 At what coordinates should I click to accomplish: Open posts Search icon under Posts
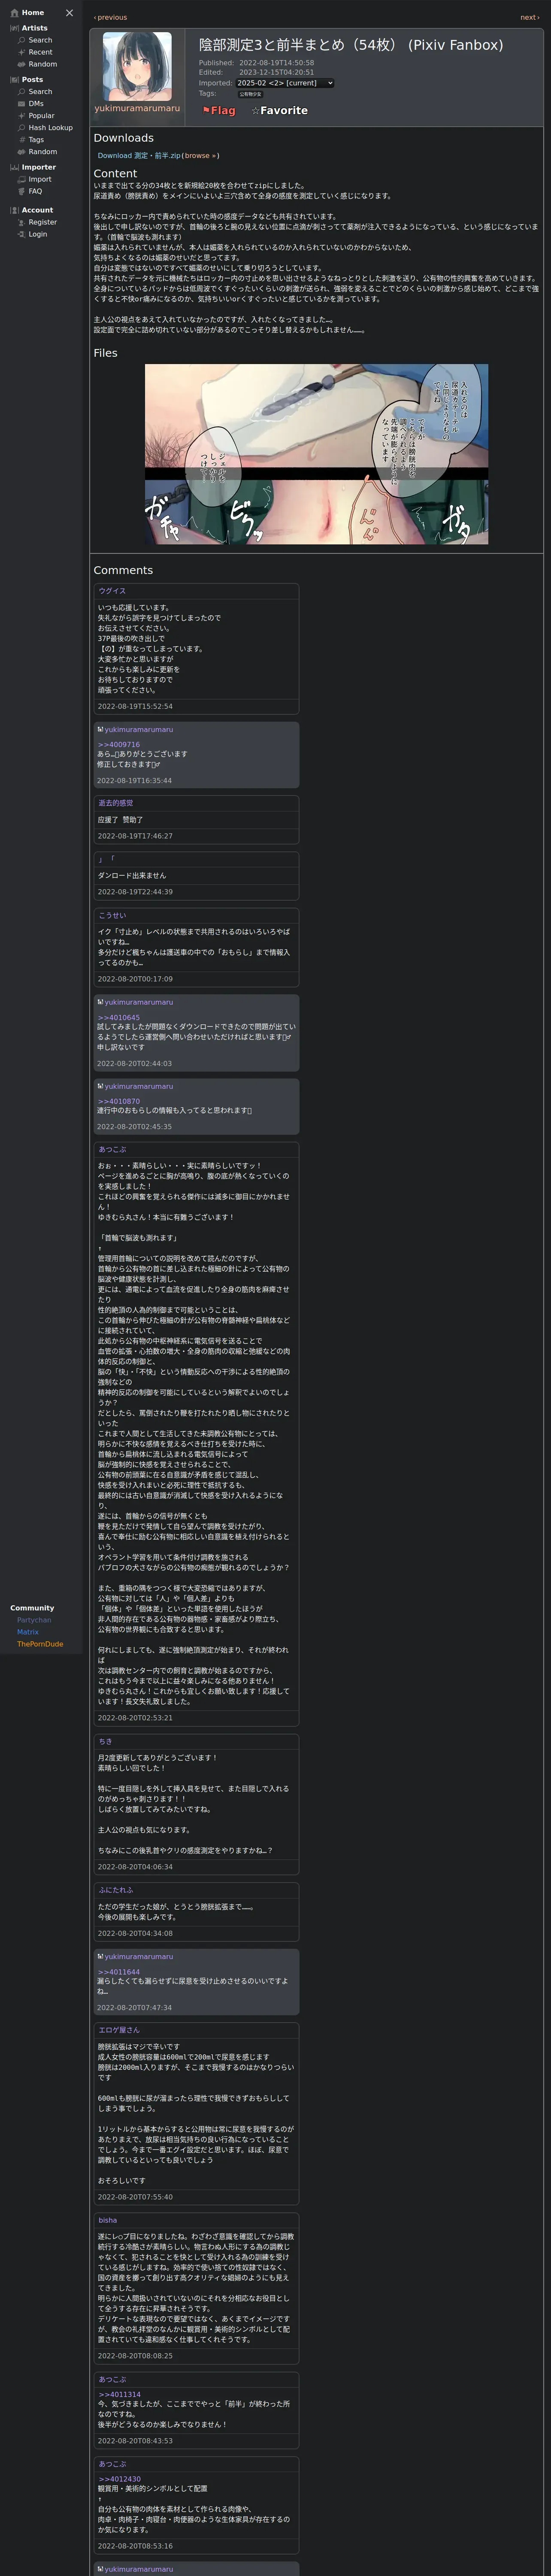(22, 91)
